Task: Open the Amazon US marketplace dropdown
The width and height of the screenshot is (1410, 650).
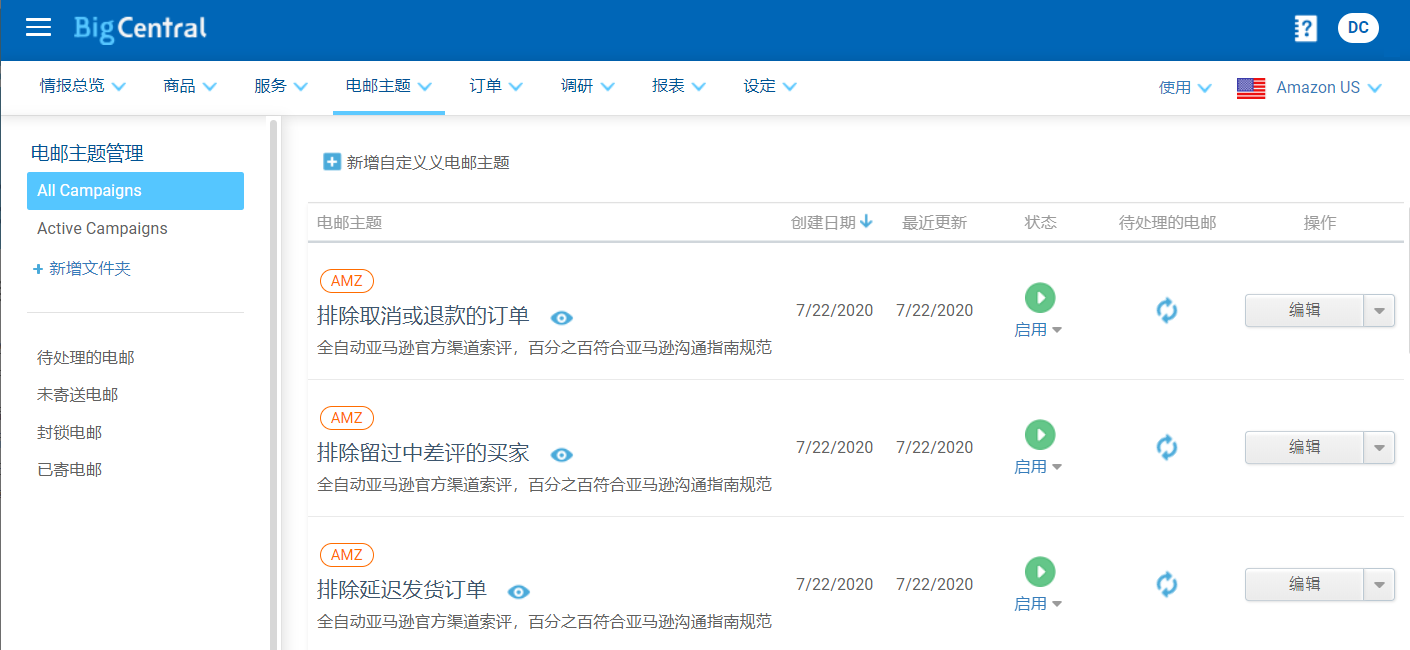Action: (x=1329, y=88)
